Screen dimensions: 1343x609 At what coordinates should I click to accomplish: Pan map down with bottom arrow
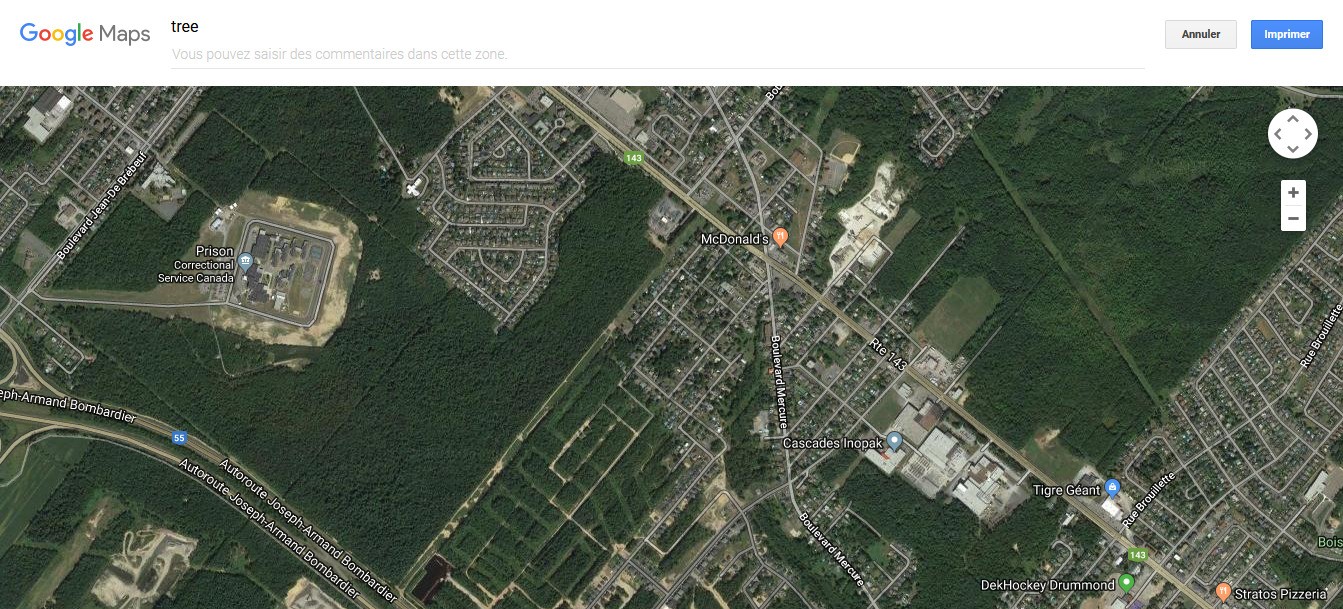(x=1292, y=148)
